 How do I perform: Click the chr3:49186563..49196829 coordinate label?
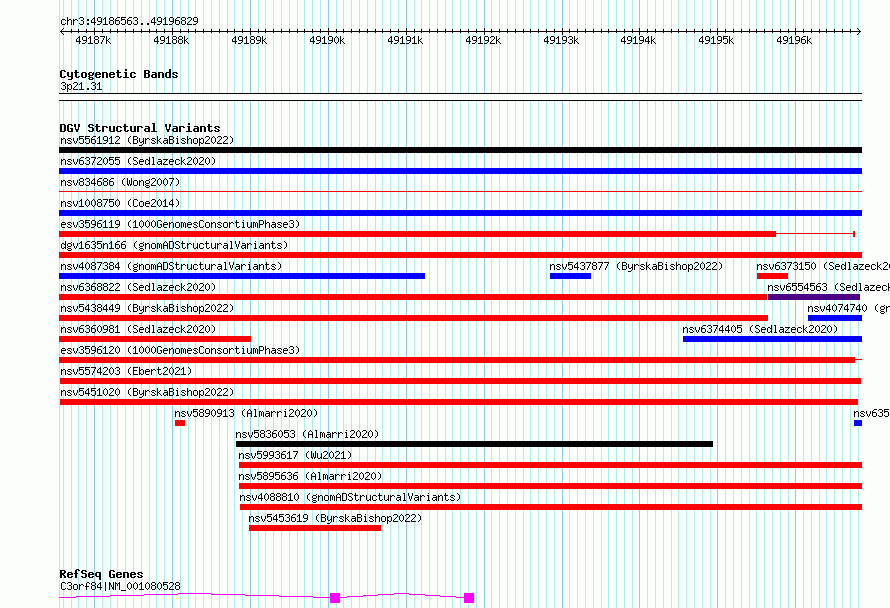point(129,22)
